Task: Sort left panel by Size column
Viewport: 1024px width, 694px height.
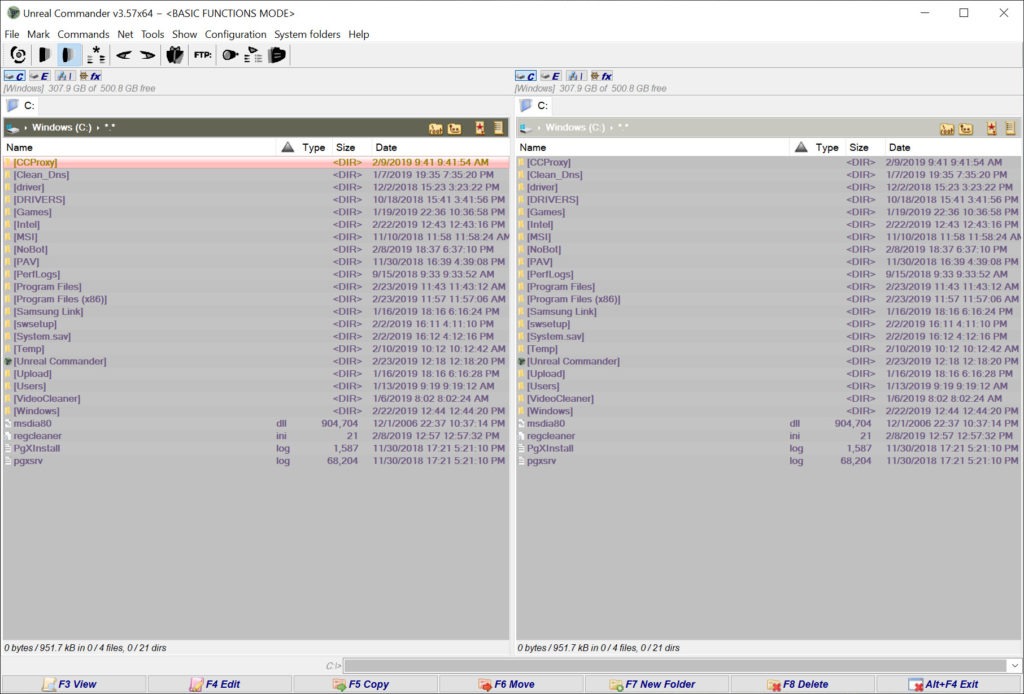Action: [351, 148]
